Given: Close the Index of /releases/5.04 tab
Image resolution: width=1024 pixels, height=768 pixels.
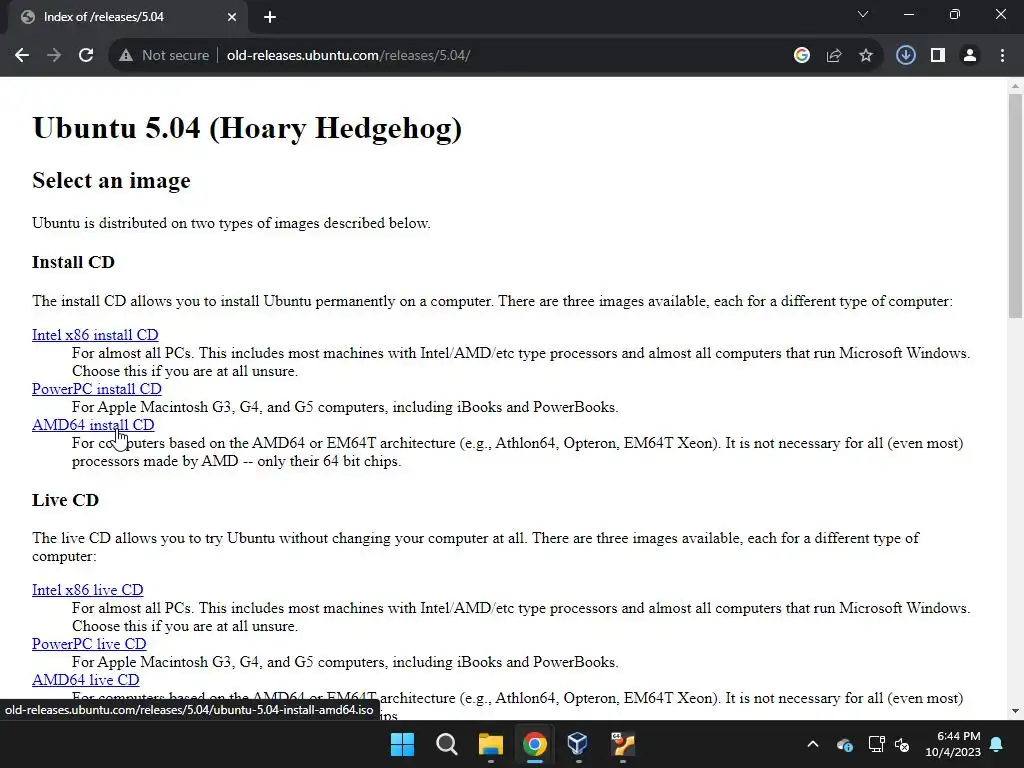Looking at the screenshot, I should click(232, 17).
